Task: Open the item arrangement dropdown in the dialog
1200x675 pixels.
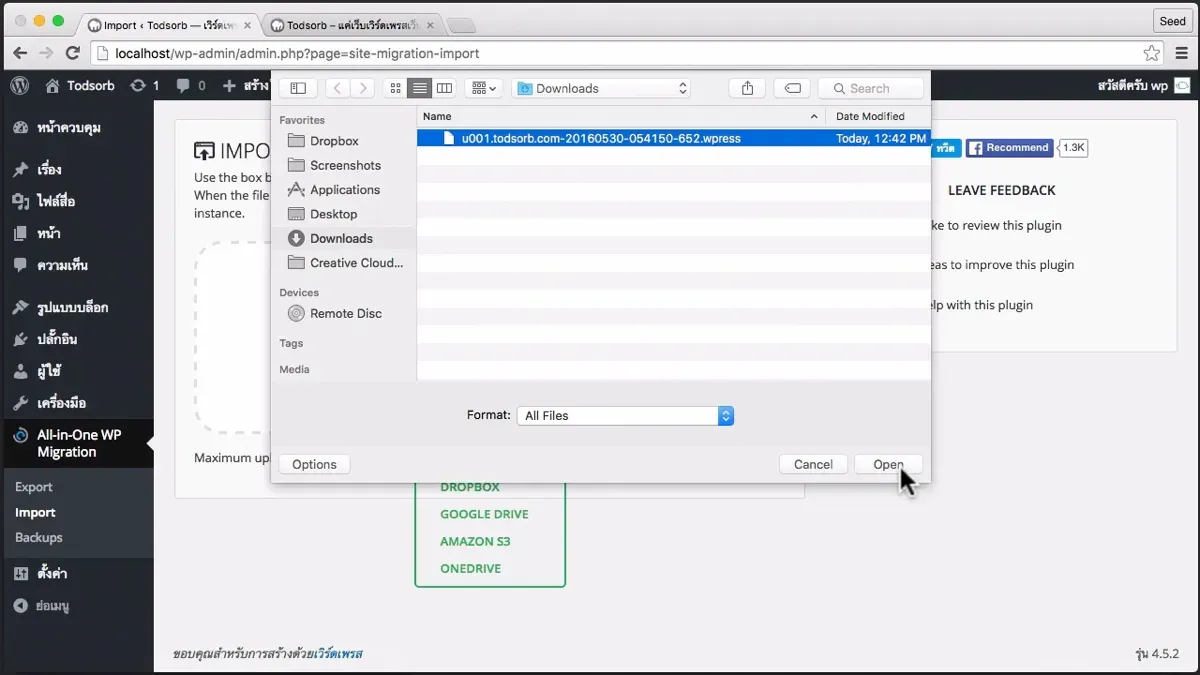Action: point(482,88)
